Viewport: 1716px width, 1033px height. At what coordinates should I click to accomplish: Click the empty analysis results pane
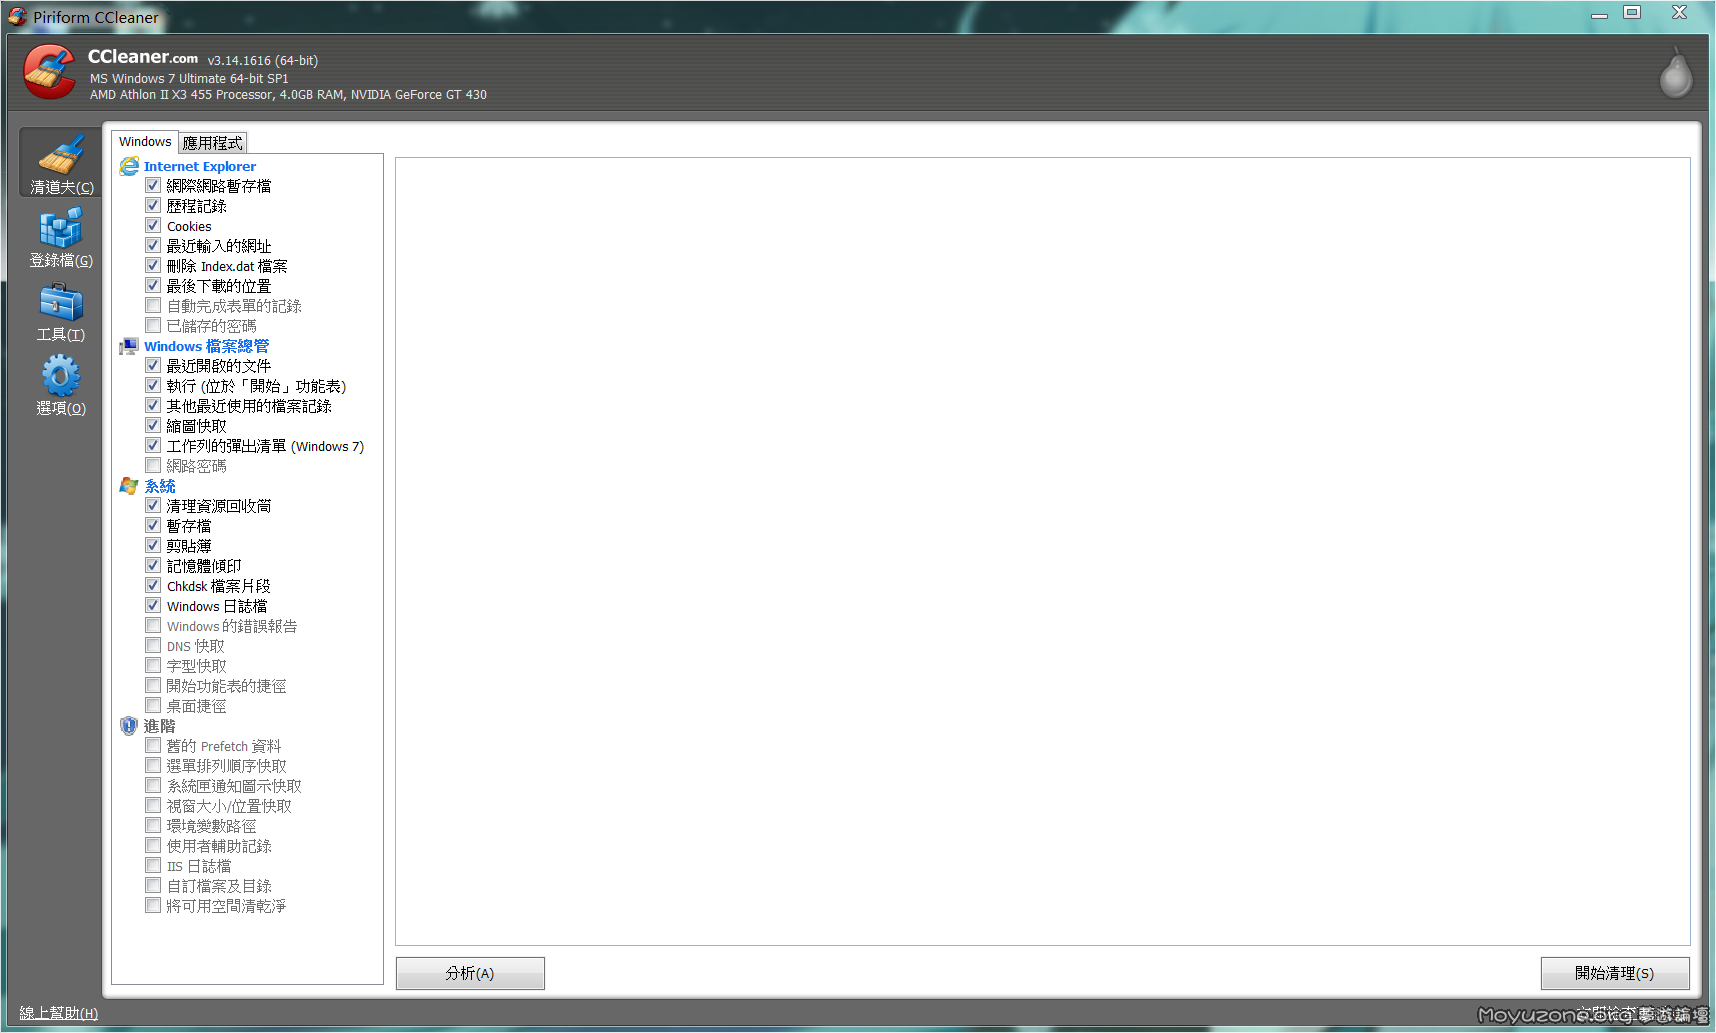1042,551
